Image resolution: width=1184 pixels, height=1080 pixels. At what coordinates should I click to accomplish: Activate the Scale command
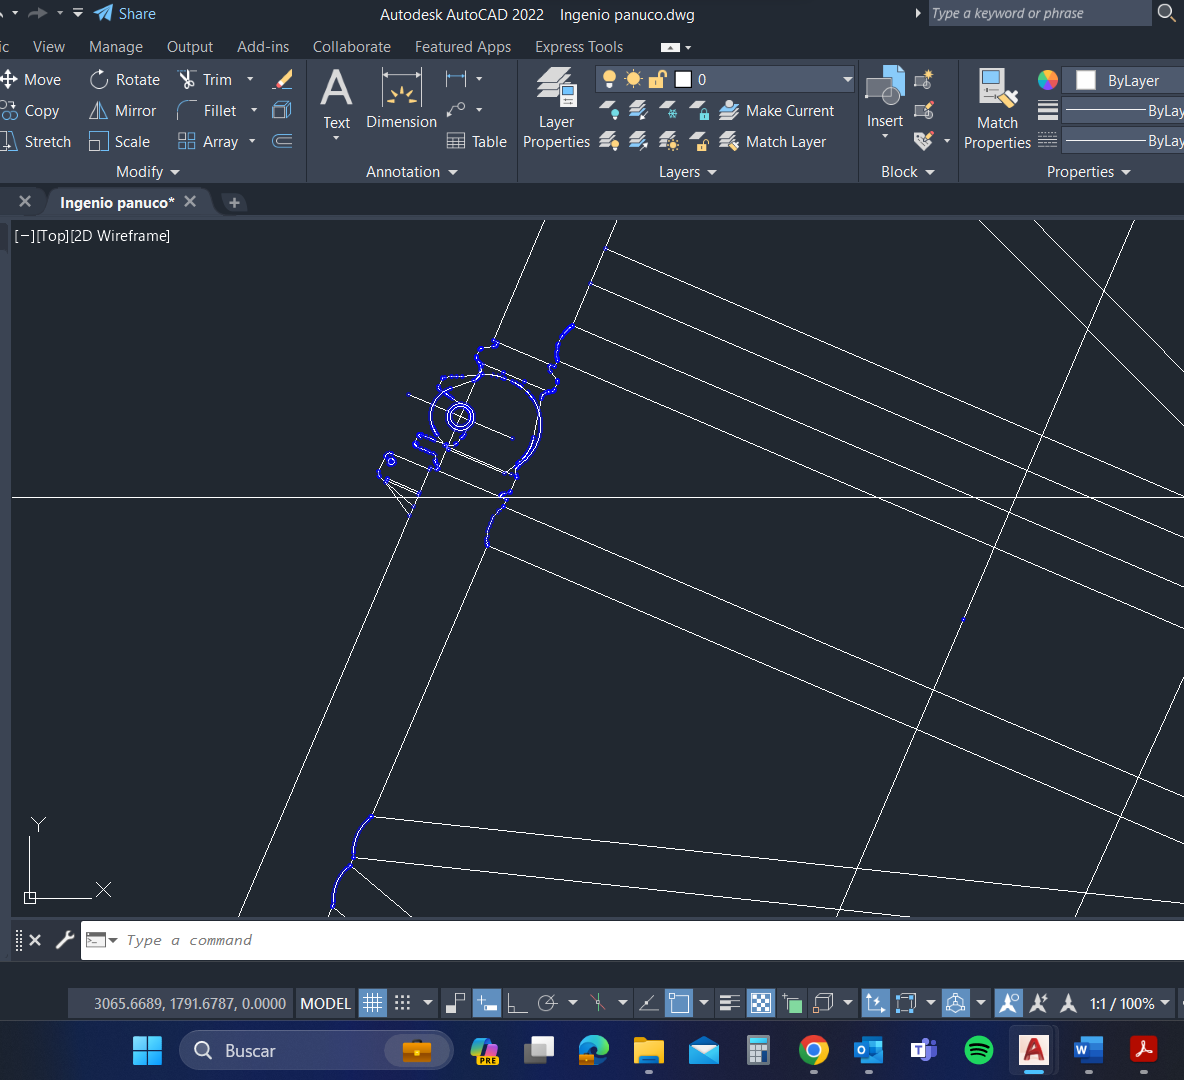121,141
